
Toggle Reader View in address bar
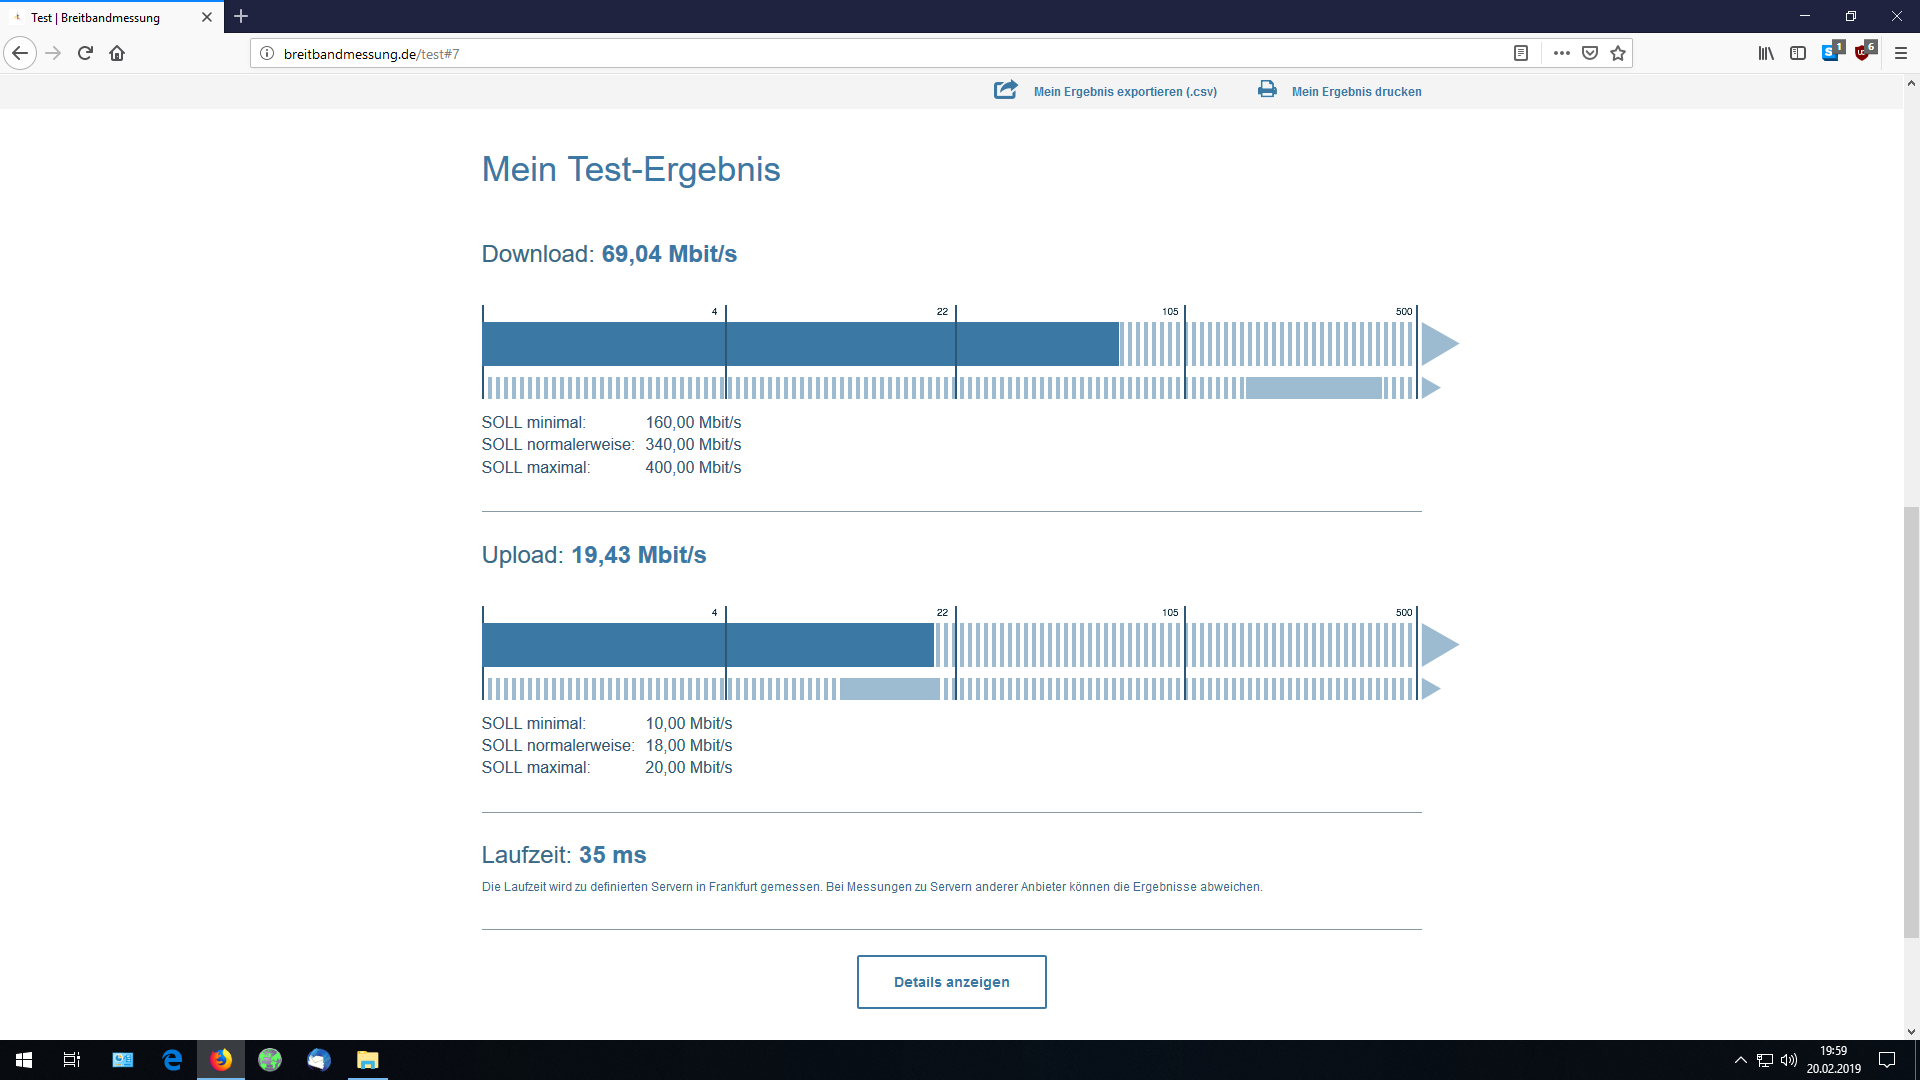coord(1521,53)
